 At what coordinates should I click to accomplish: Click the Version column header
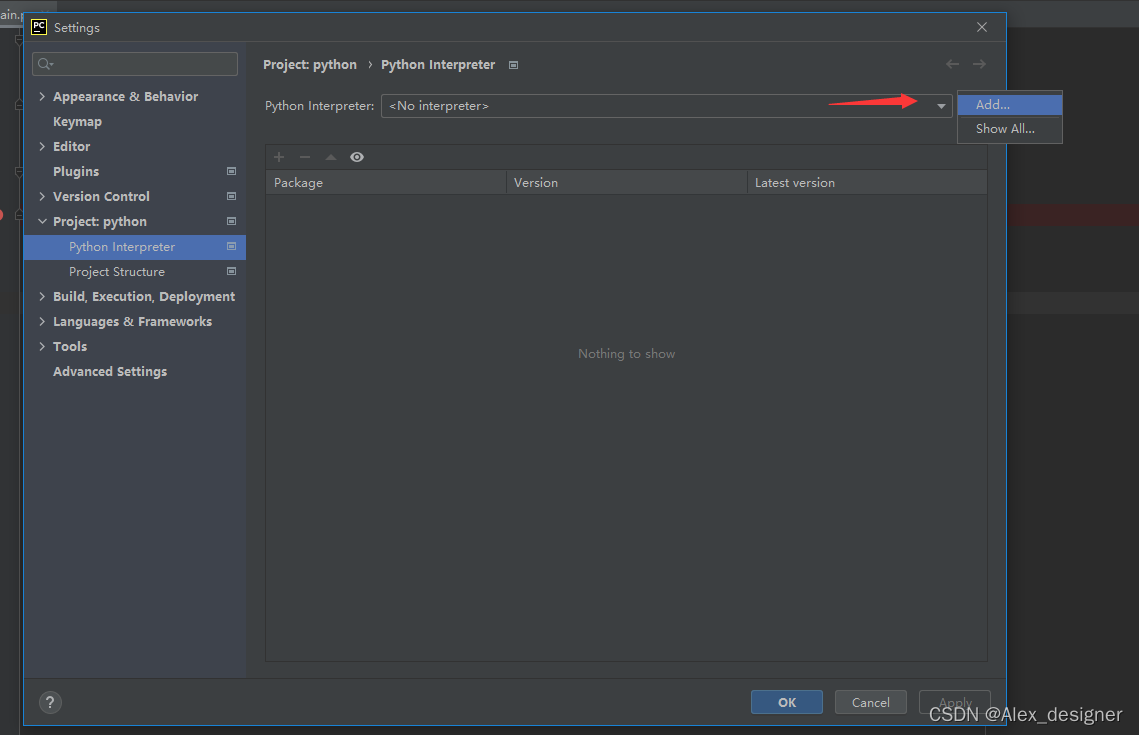(626, 182)
